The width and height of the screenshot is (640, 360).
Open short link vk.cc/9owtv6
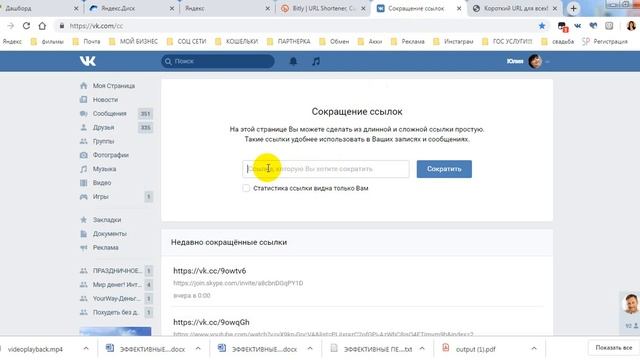[x=209, y=271]
